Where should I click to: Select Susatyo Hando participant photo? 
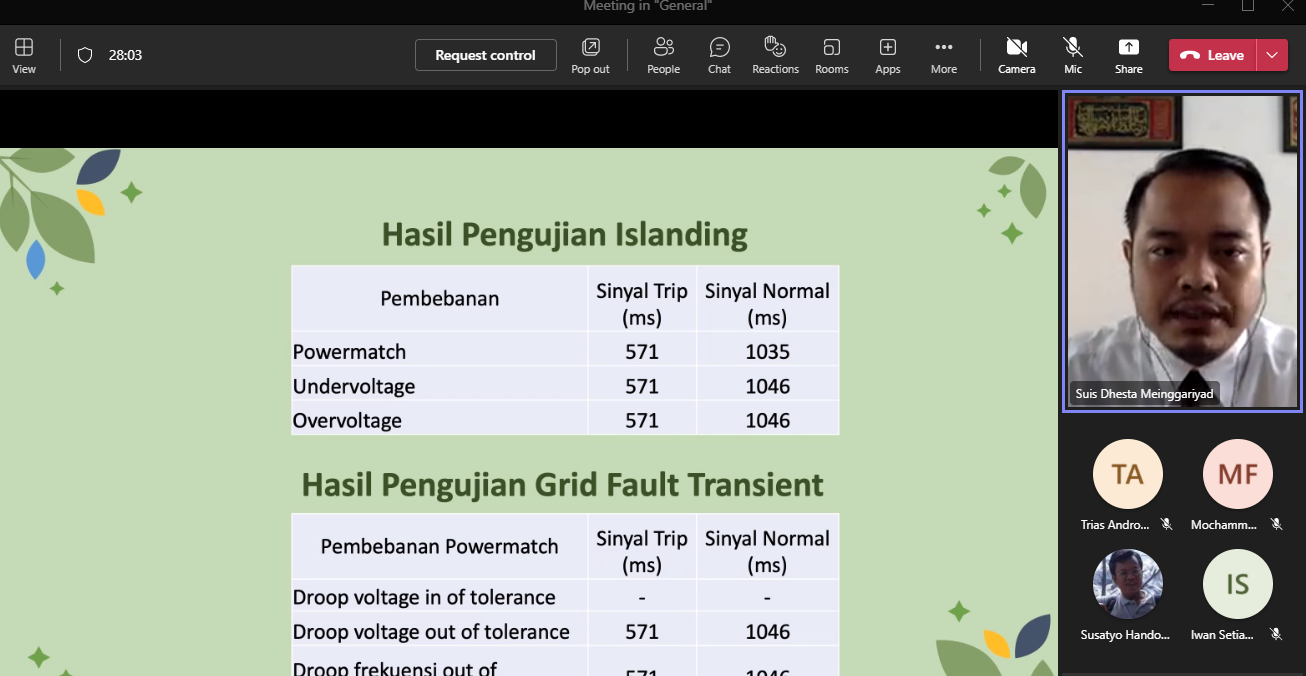[x=1127, y=584]
